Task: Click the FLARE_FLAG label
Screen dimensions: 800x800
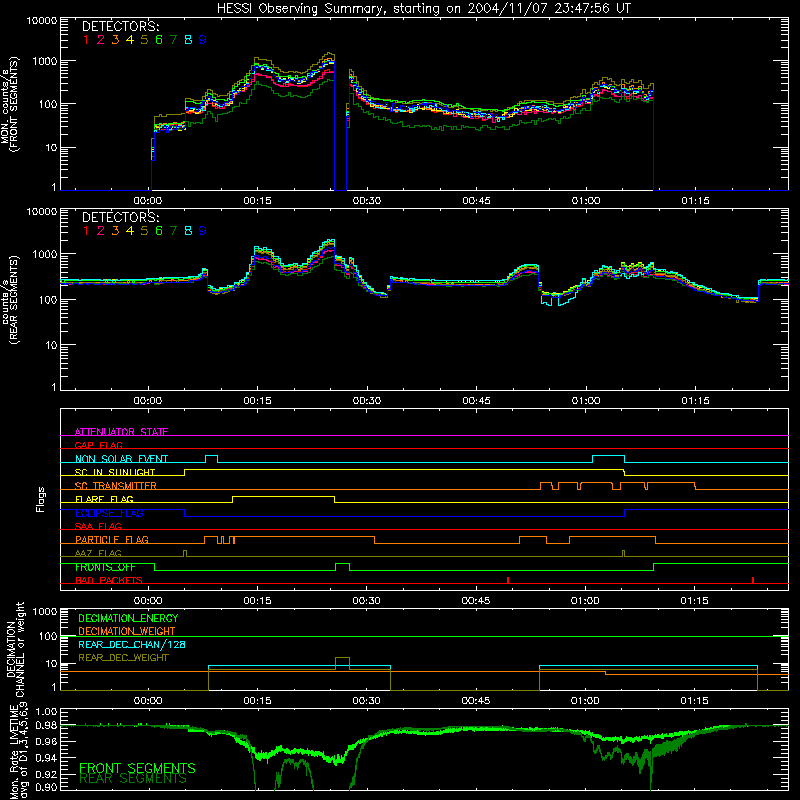Action: (x=104, y=499)
